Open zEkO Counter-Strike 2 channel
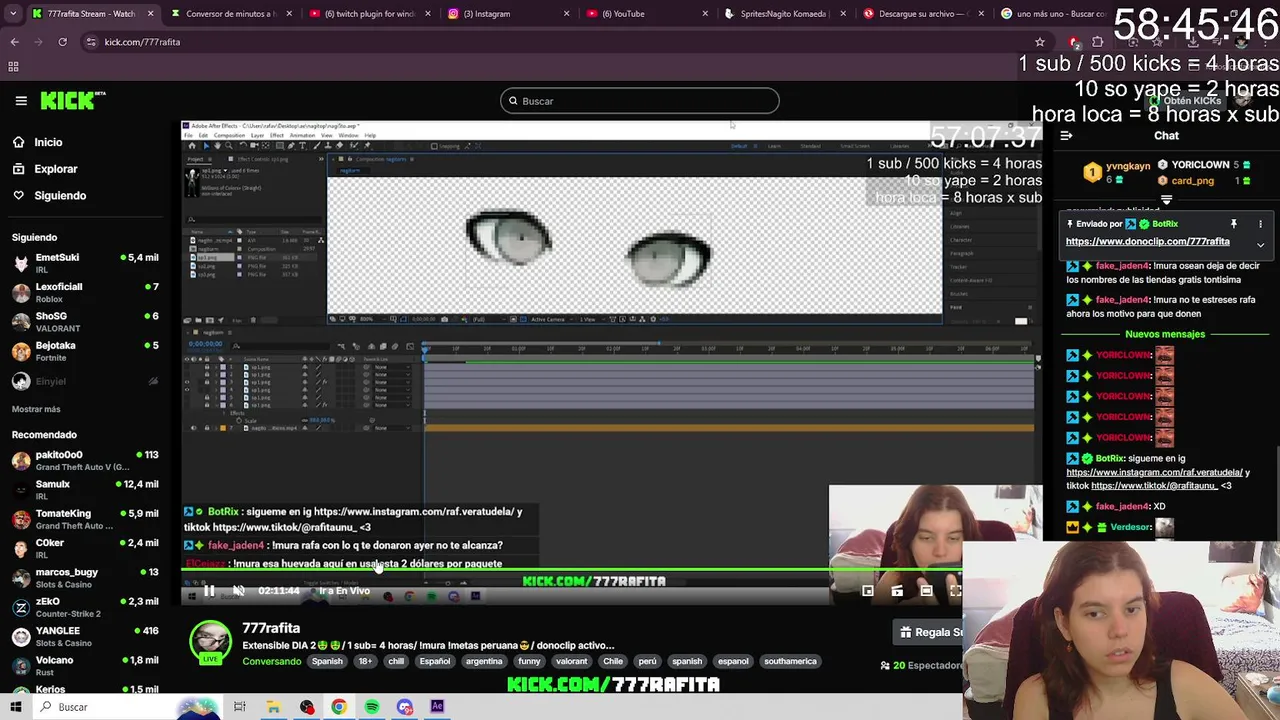This screenshot has width=1280, height=720. (x=85, y=607)
